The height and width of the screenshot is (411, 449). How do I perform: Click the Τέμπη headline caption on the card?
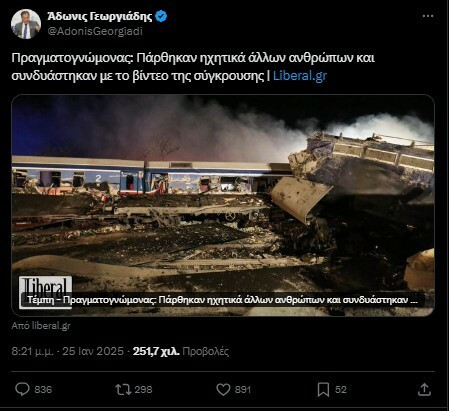coord(223,300)
